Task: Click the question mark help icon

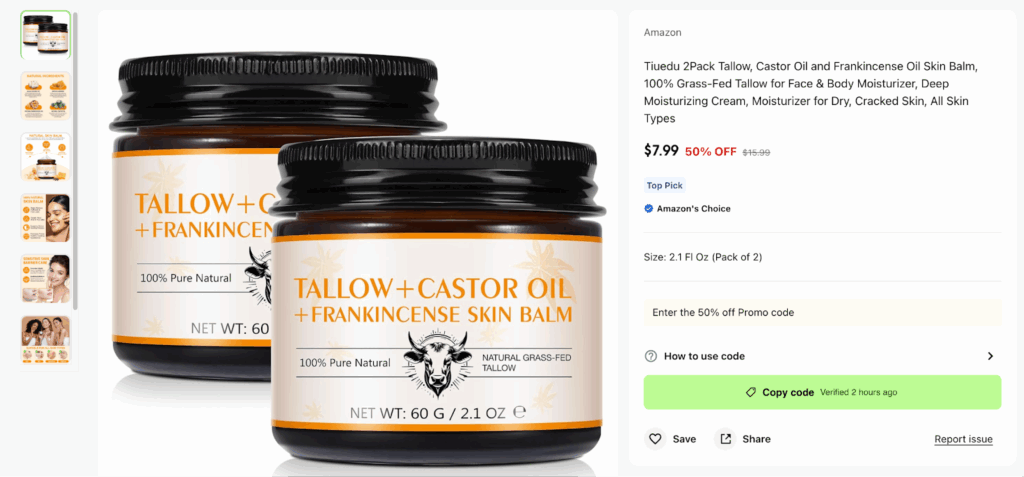Action: coord(650,356)
